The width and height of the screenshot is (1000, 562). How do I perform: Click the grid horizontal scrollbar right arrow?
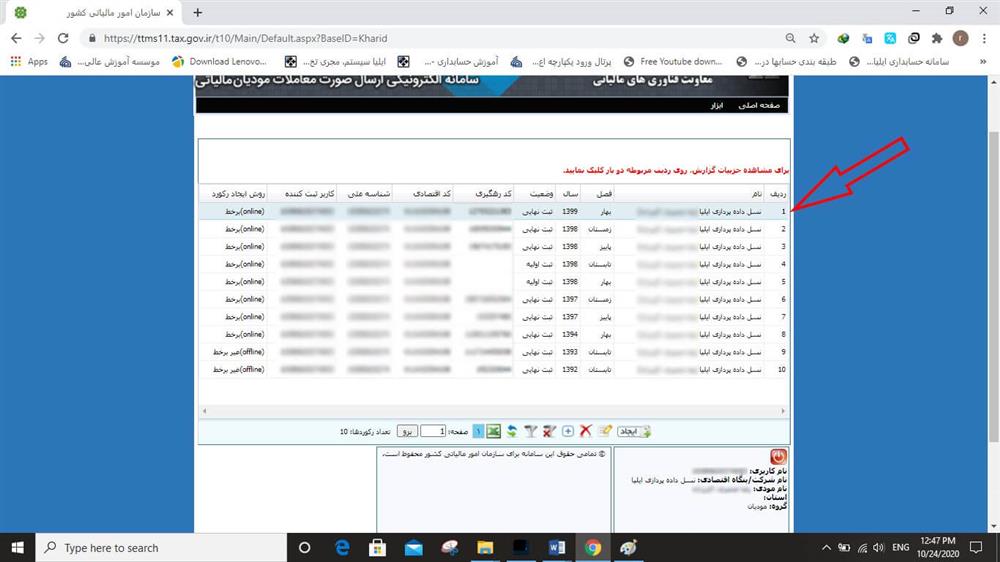pos(783,411)
